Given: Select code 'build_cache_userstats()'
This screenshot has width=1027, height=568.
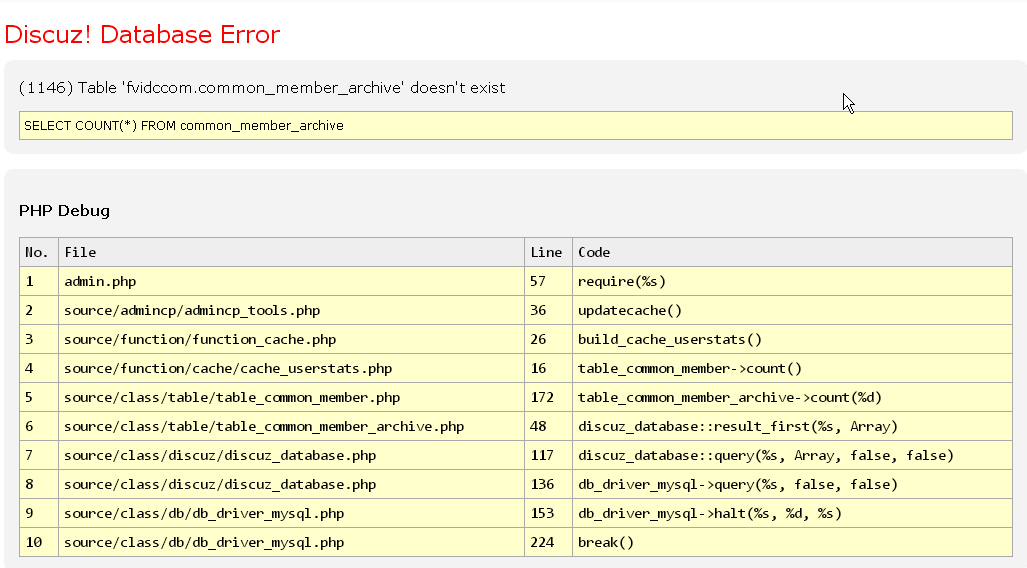Looking at the screenshot, I should tap(669, 339).
